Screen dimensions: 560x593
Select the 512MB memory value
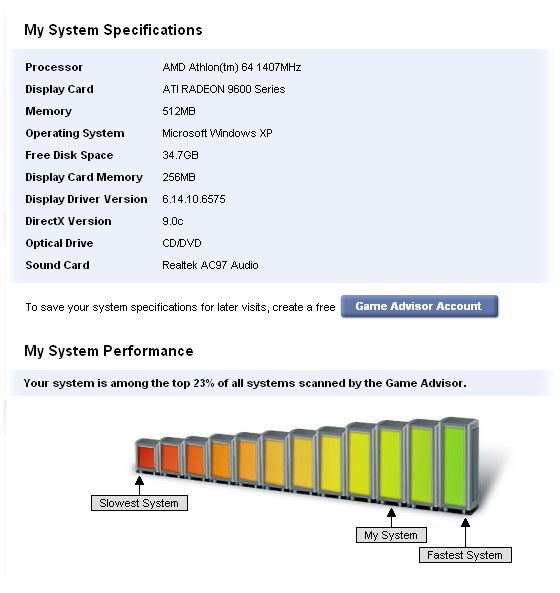pyautogui.click(x=179, y=111)
